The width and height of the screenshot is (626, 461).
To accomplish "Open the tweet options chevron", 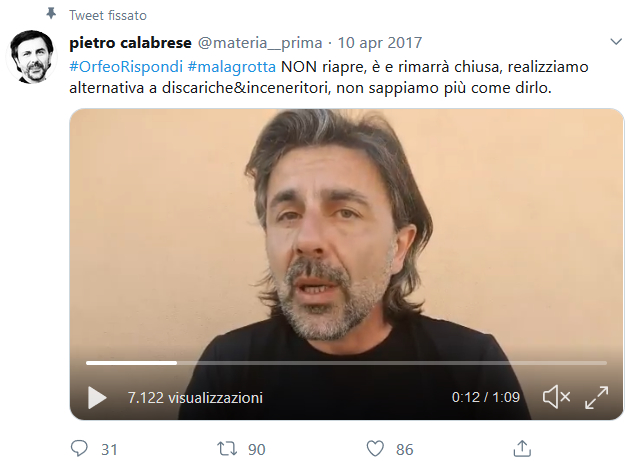I will [x=616, y=42].
